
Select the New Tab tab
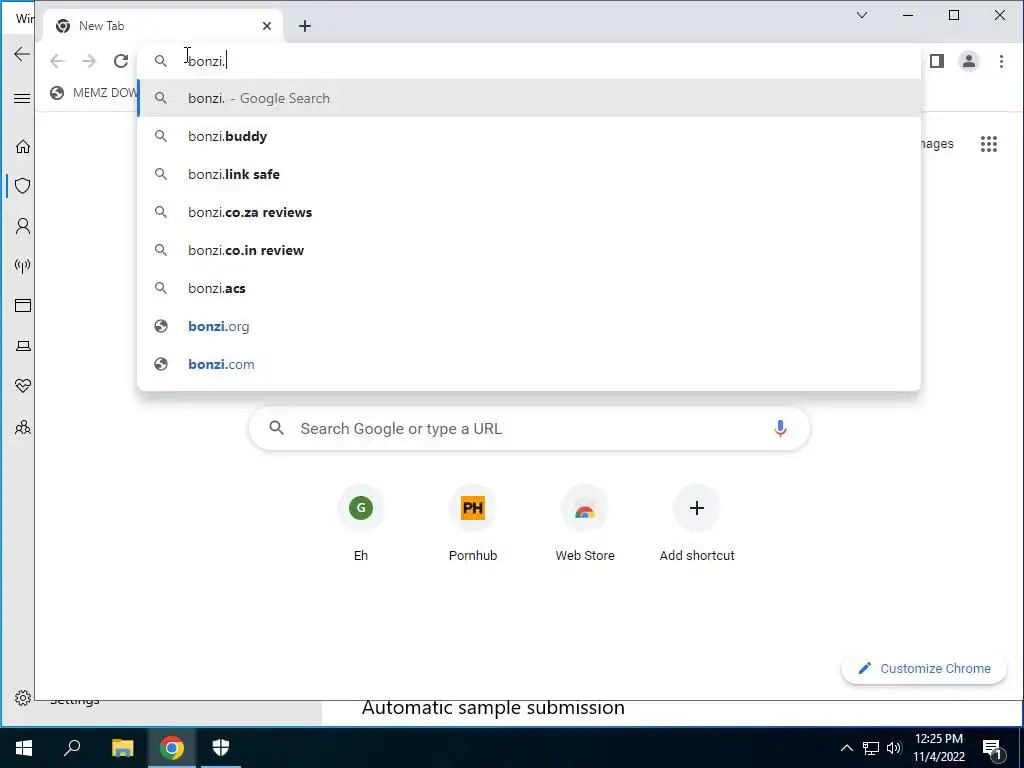tap(163, 26)
